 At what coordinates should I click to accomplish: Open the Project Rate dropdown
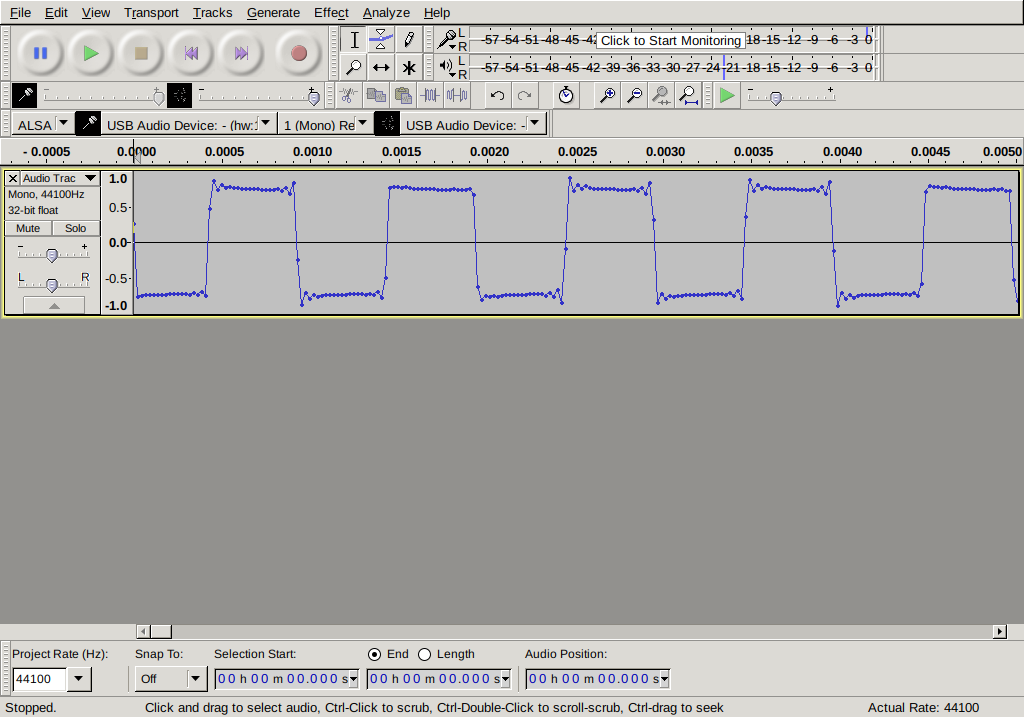(78, 679)
